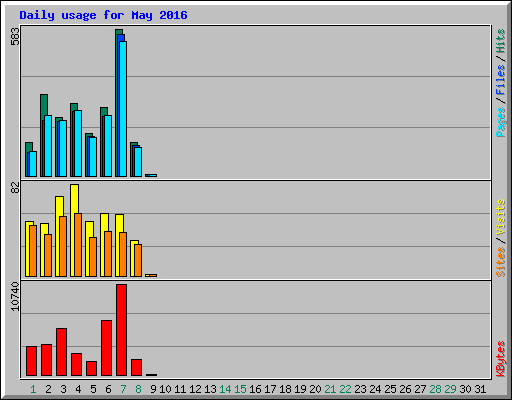
Task: Click day 8 on the x-axis
Action: point(138,389)
